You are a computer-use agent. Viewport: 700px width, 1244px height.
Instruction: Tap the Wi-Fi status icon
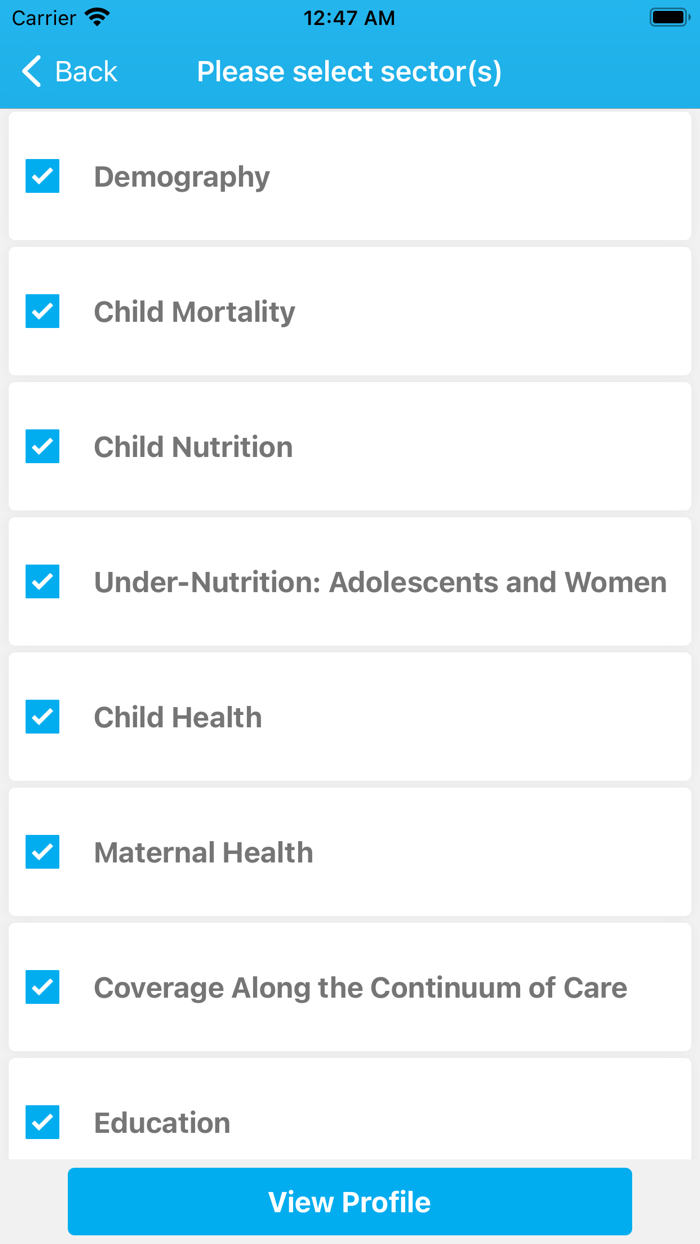pos(97,17)
